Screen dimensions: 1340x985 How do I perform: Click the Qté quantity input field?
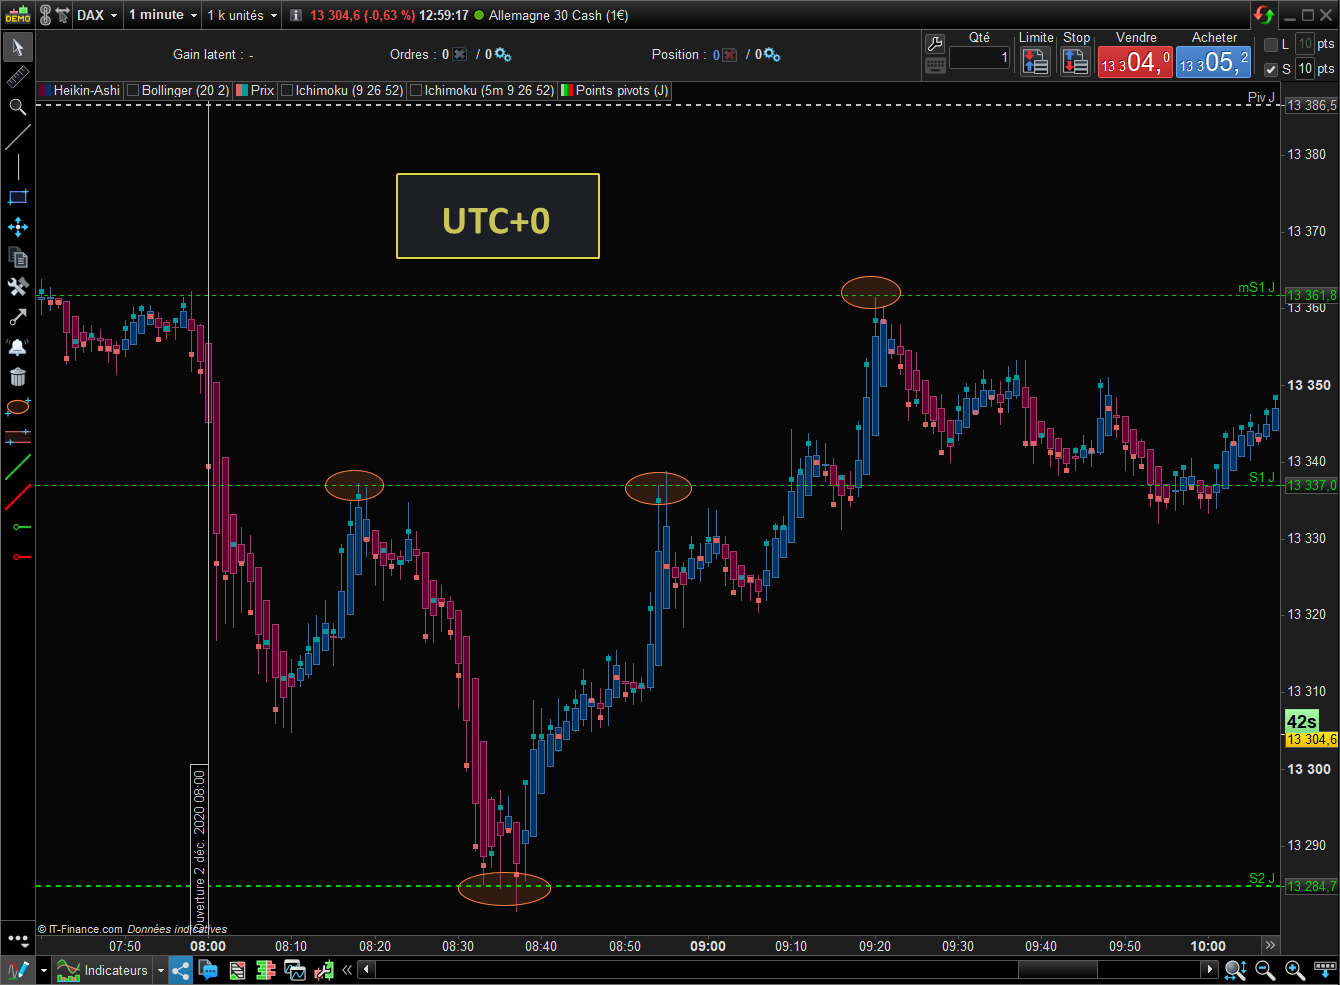coord(980,58)
